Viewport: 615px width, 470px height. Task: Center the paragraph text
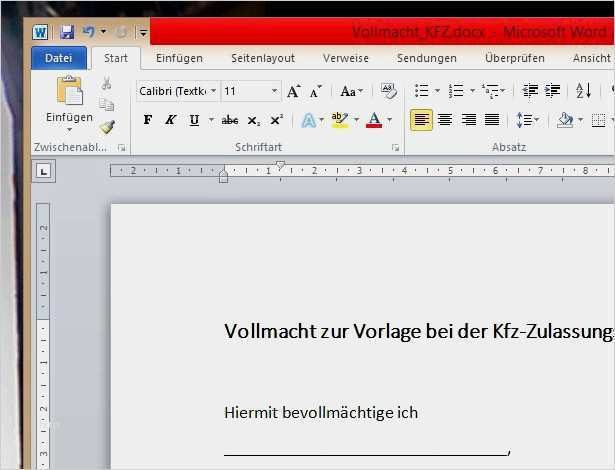pos(445,120)
